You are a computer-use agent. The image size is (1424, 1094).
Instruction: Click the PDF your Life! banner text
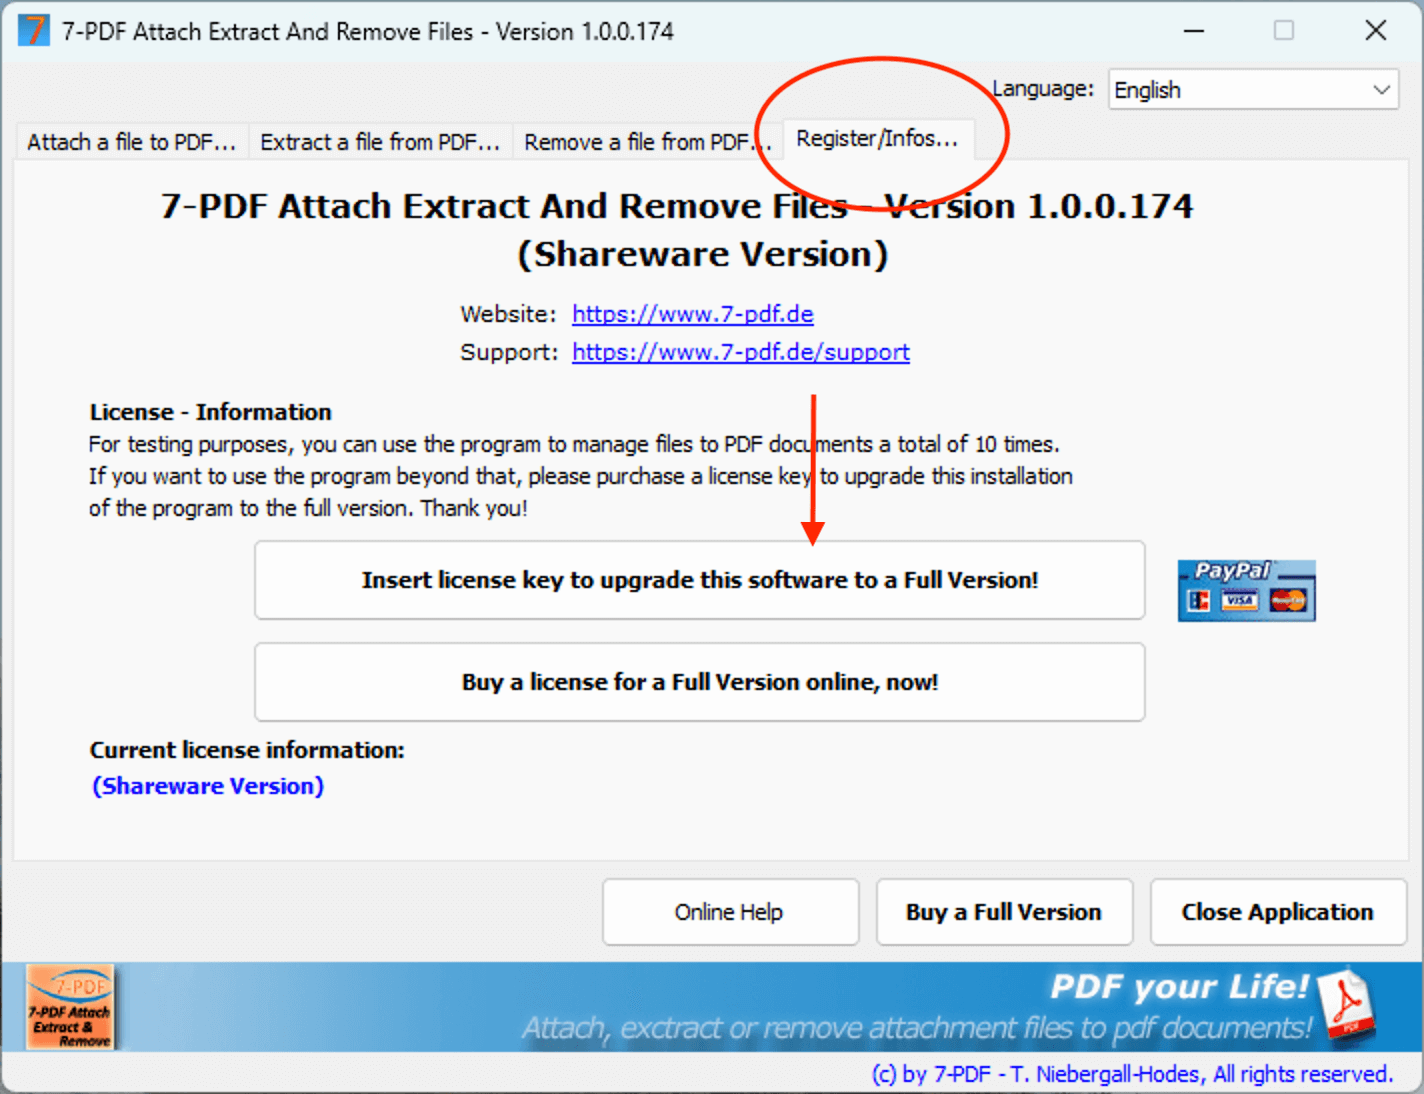coord(1179,987)
